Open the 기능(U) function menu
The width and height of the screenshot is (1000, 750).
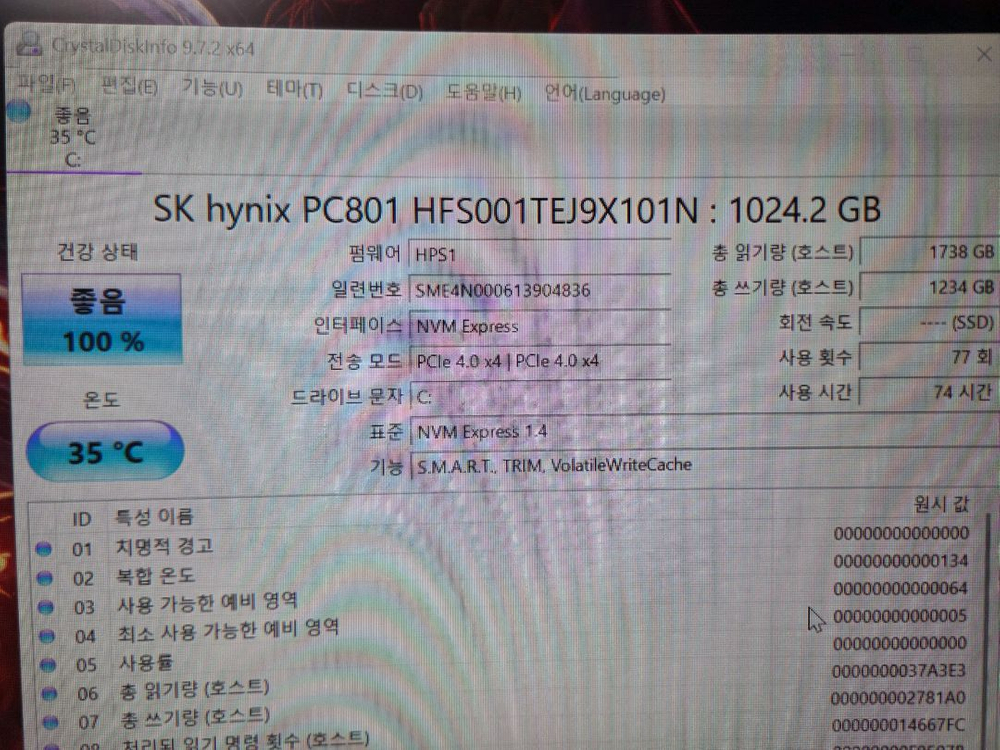209,88
